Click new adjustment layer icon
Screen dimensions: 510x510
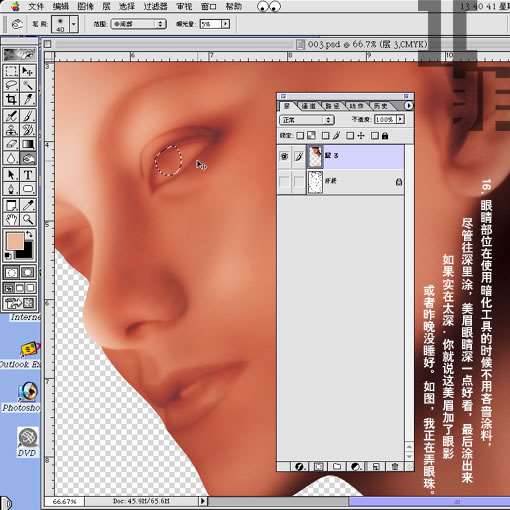click(356, 467)
